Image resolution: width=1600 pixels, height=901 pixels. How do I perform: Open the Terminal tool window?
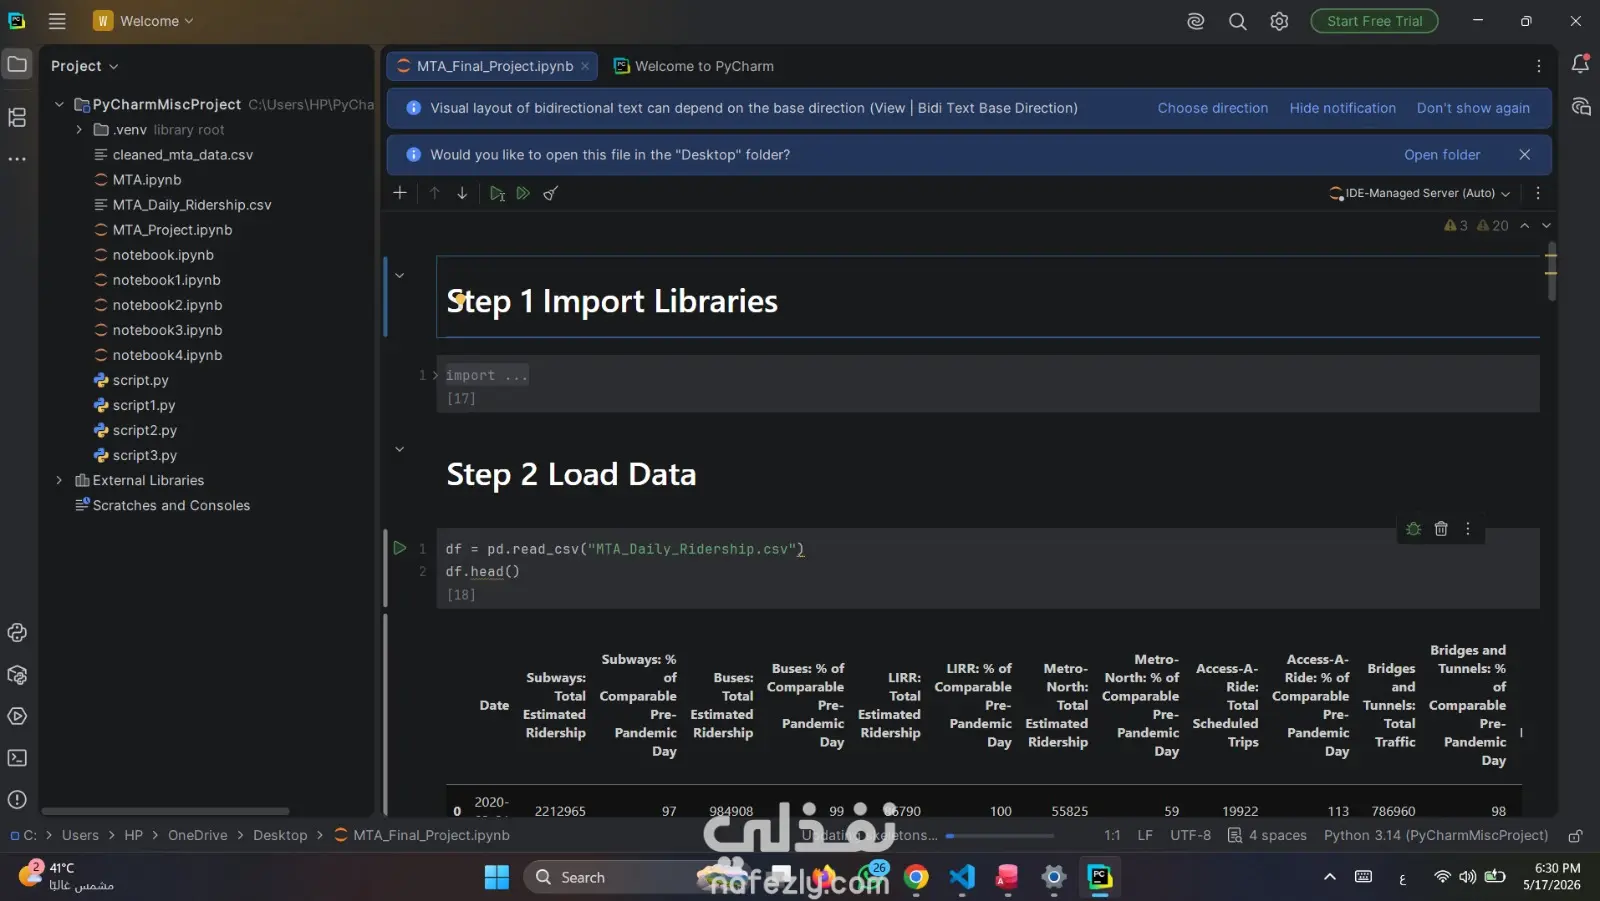pyautogui.click(x=17, y=758)
